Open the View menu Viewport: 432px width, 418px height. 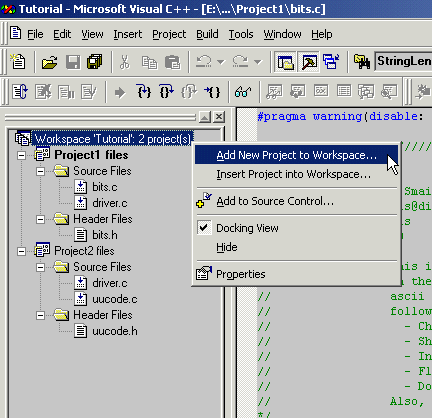pyautogui.click(x=92, y=34)
